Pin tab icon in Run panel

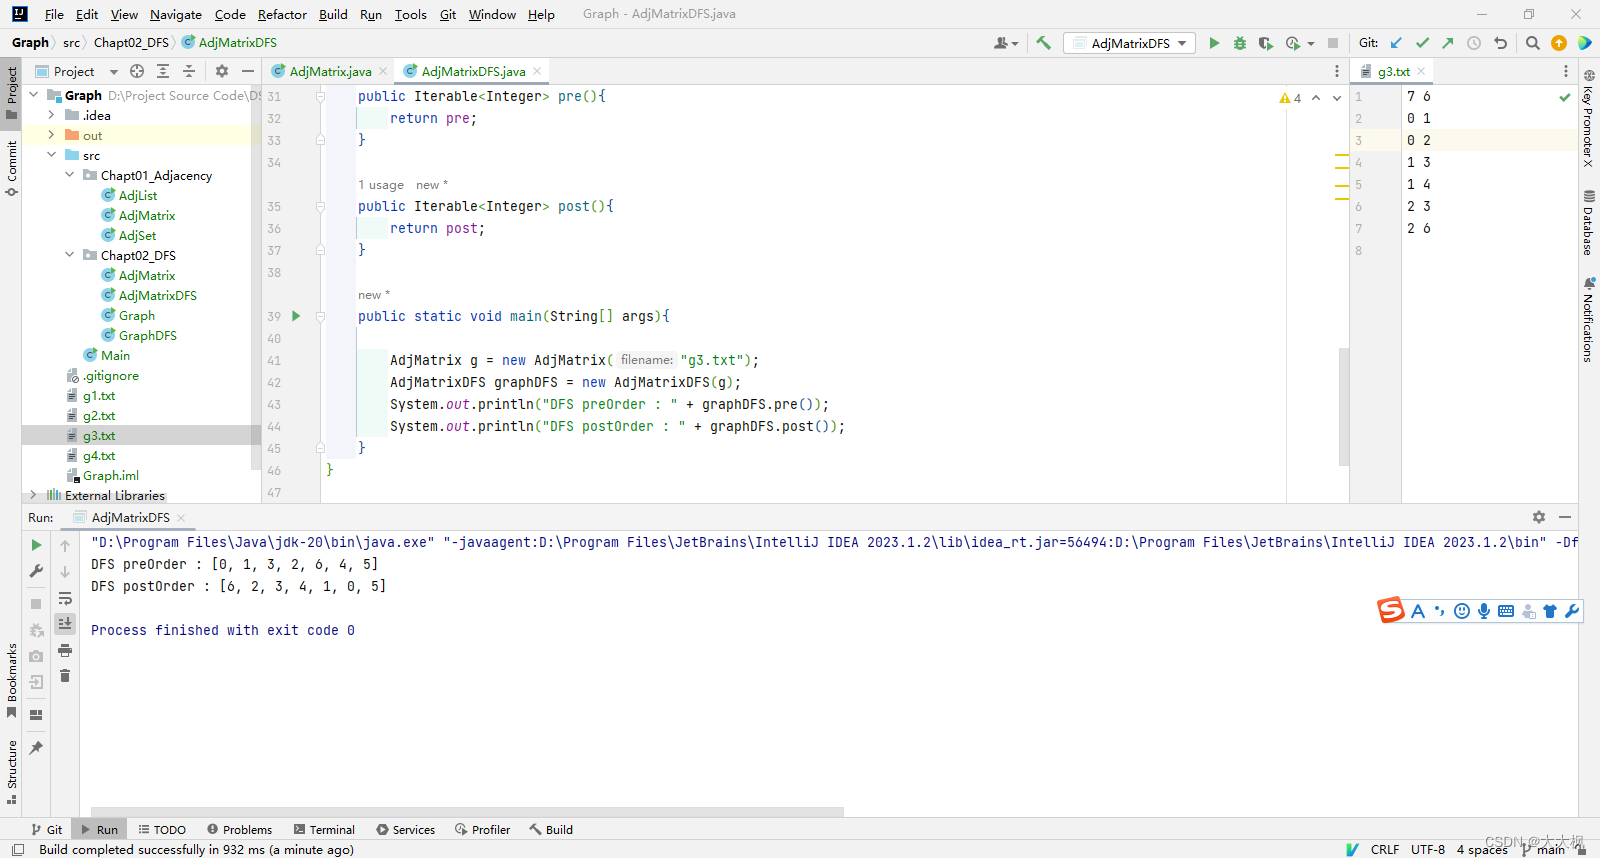[x=36, y=747]
